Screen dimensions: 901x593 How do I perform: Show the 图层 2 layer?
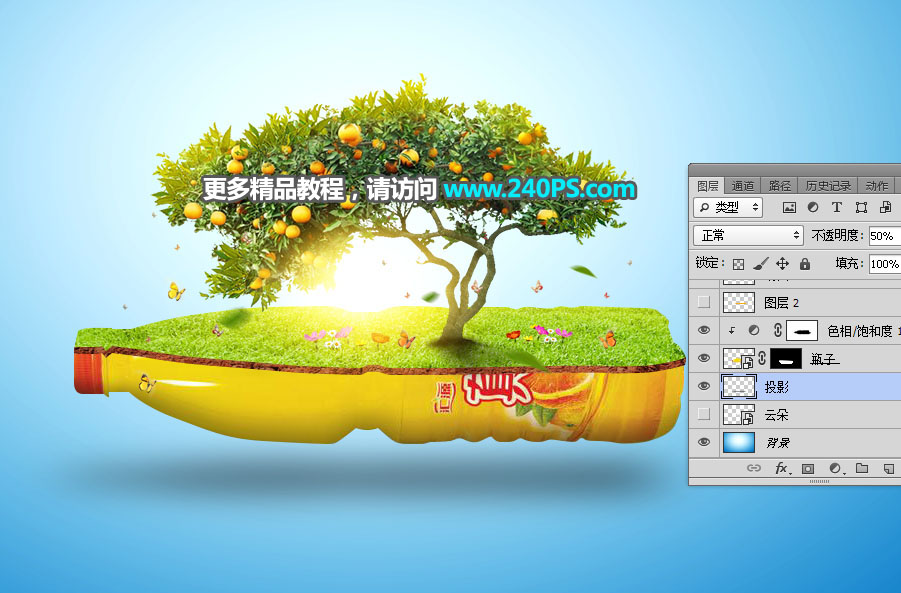coord(704,302)
